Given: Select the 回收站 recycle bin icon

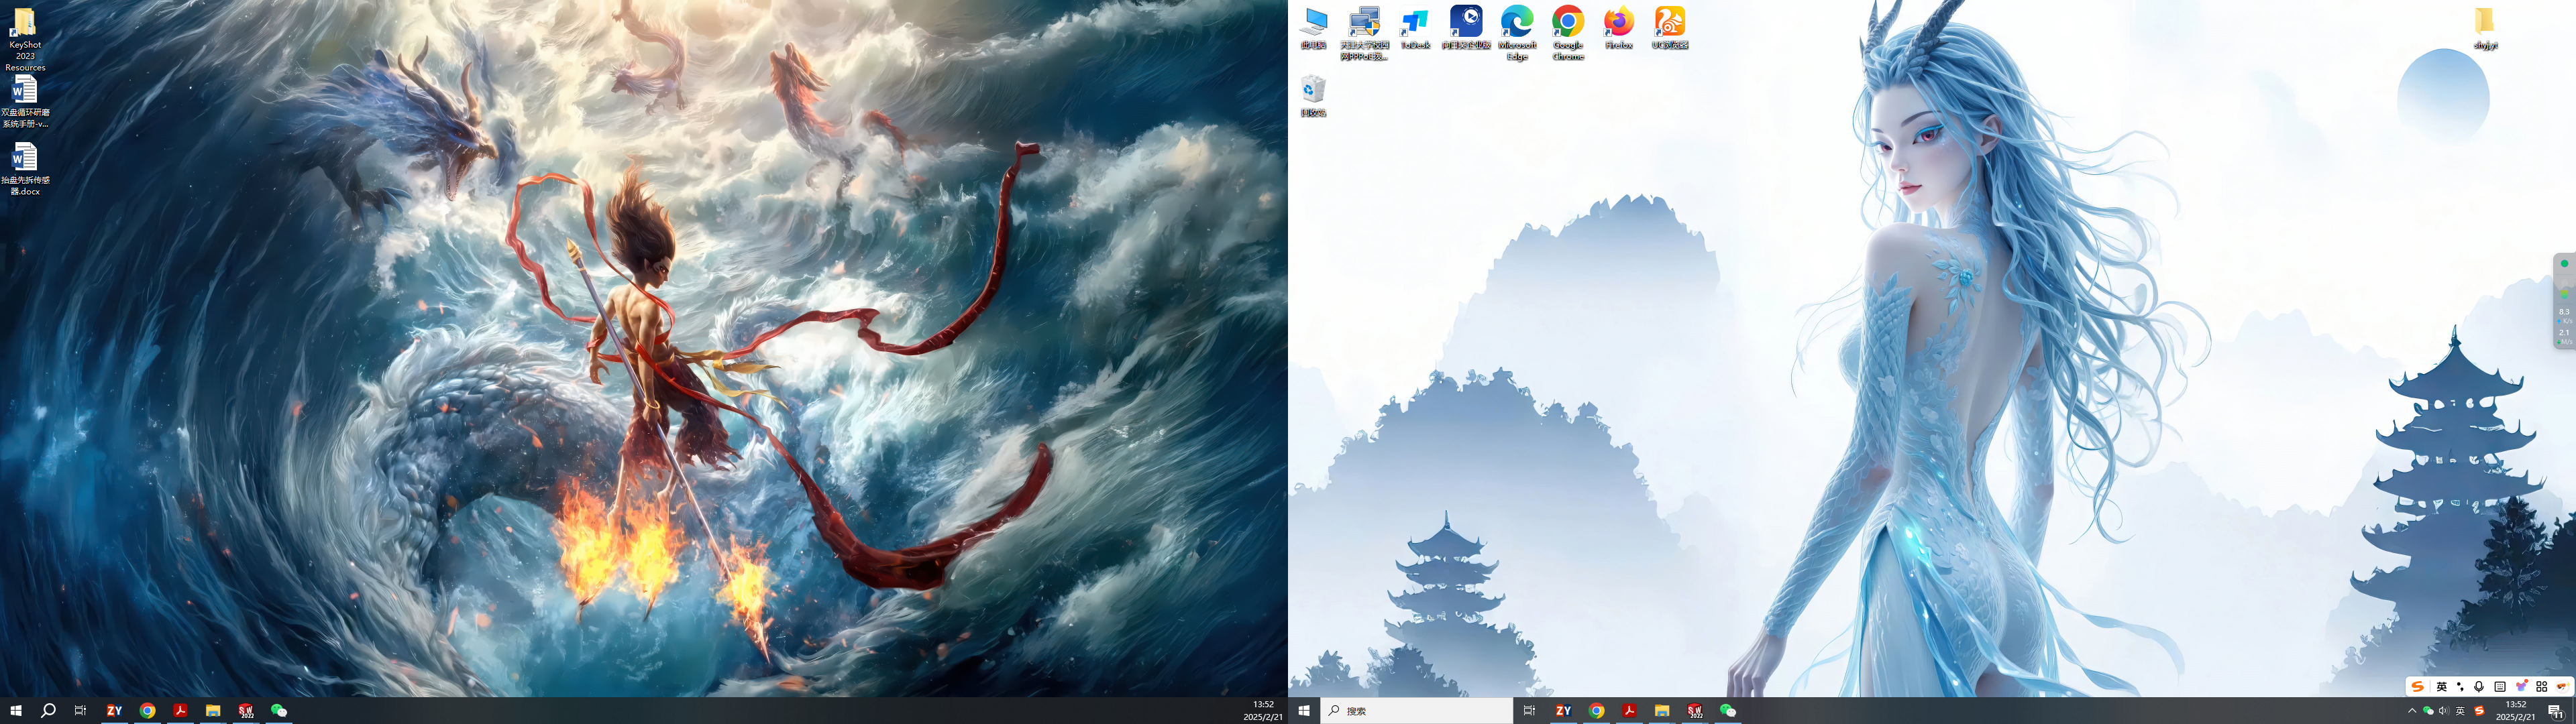Looking at the screenshot, I should pyautogui.click(x=1313, y=95).
